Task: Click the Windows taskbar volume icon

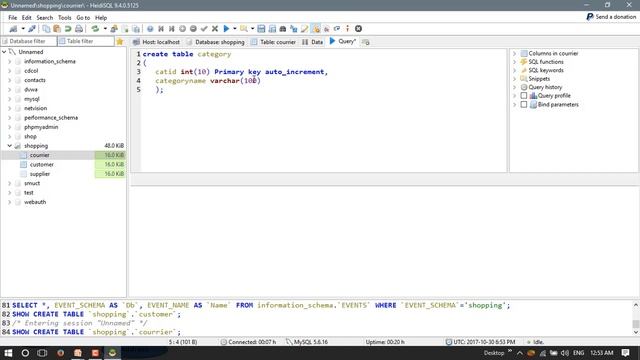Action: click(565, 353)
